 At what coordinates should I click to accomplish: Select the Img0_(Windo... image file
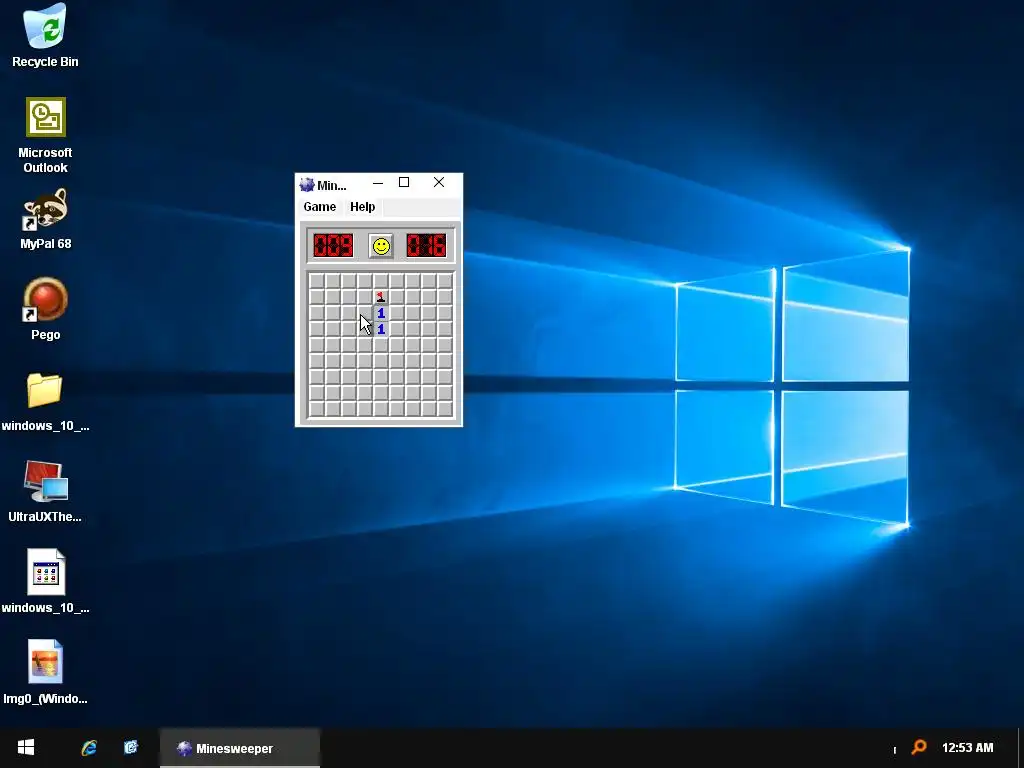tap(45, 672)
